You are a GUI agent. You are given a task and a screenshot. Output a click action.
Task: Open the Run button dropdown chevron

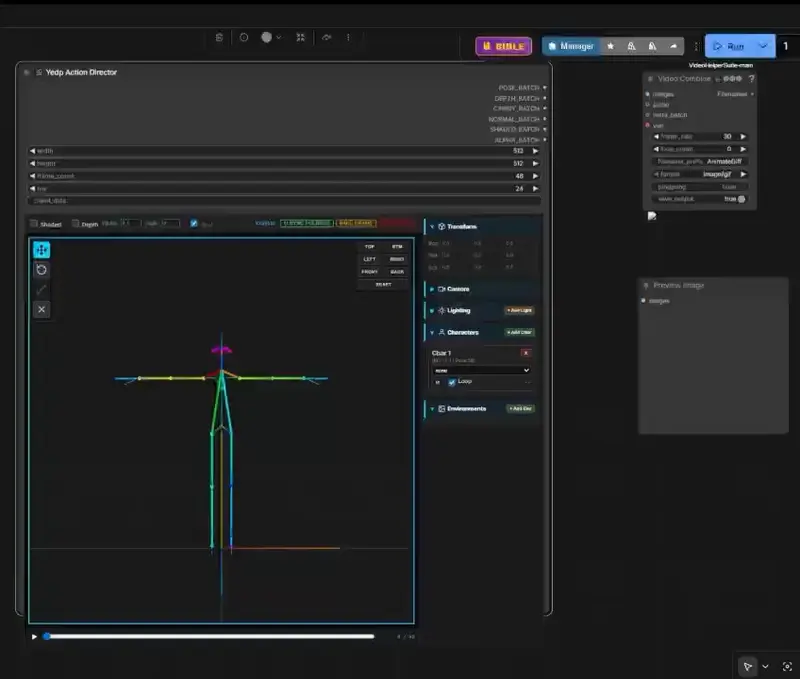click(x=763, y=46)
